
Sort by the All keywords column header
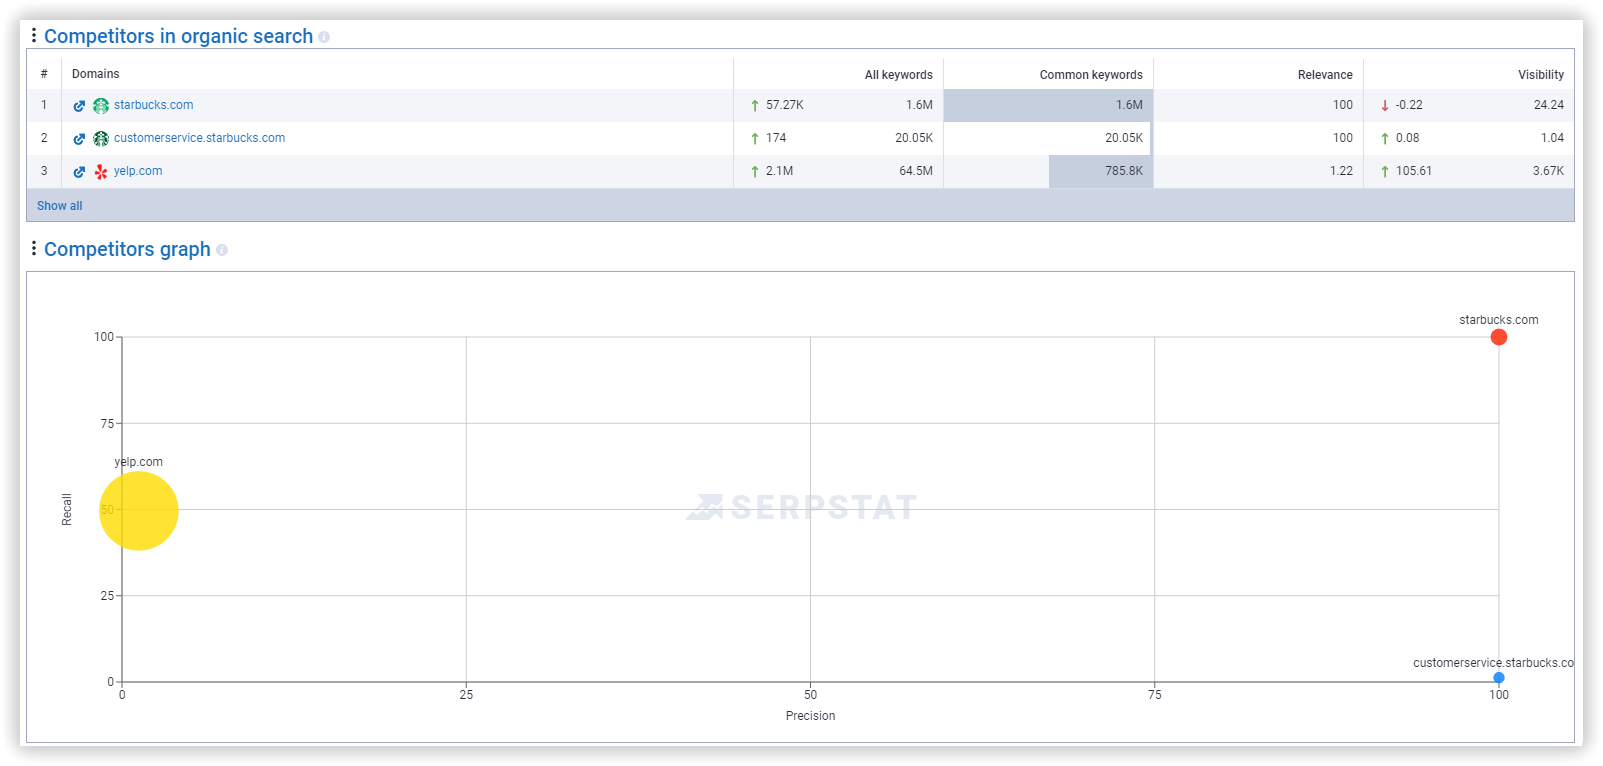(899, 75)
